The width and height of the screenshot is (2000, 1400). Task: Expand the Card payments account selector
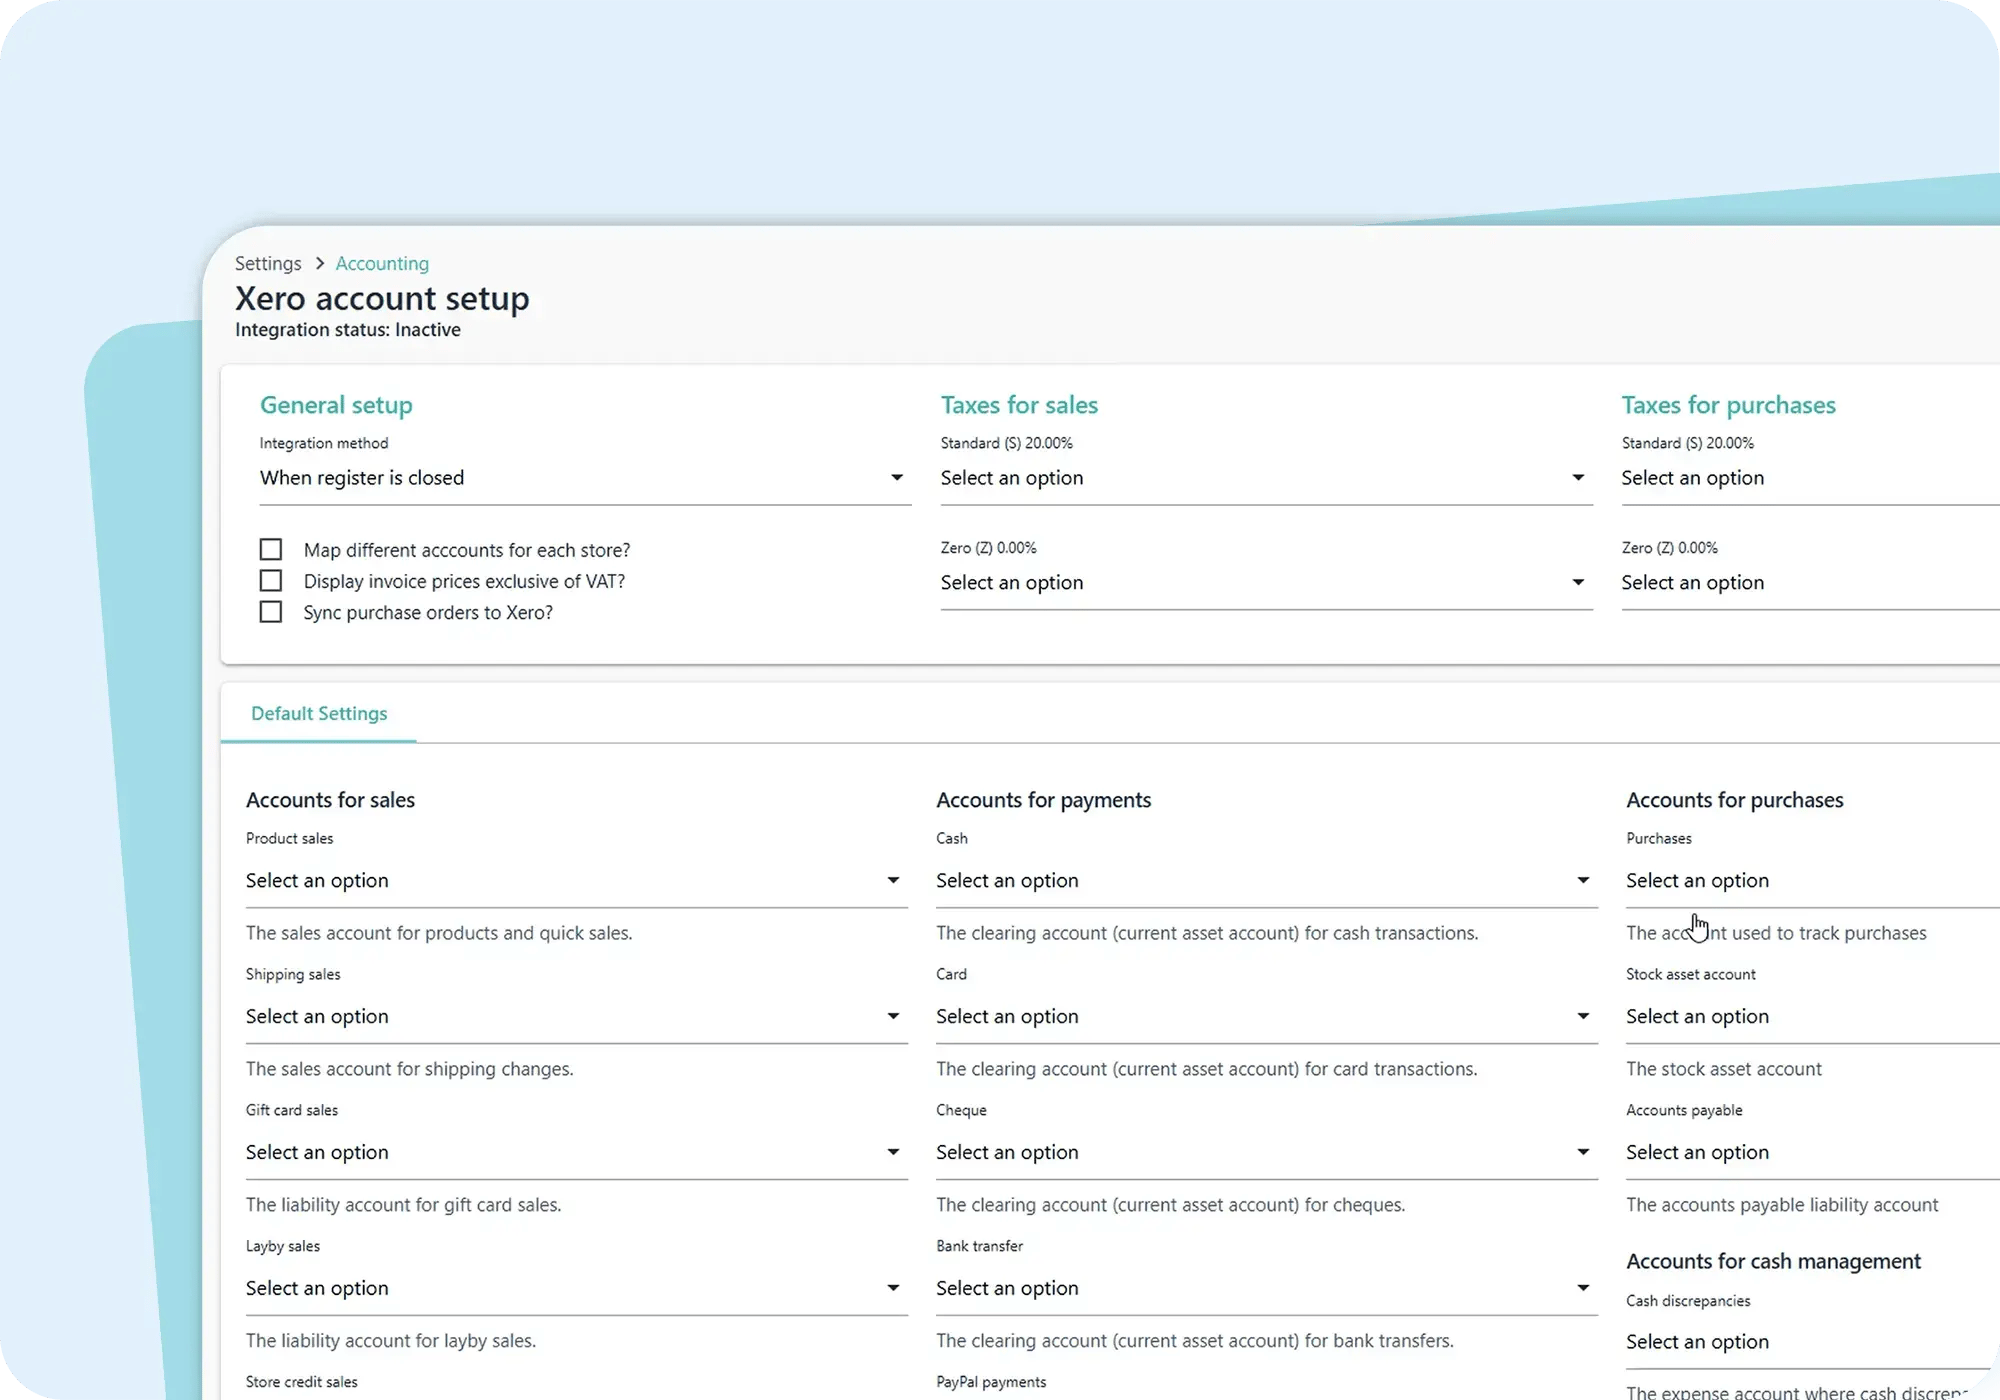[x=1583, y=1016]
